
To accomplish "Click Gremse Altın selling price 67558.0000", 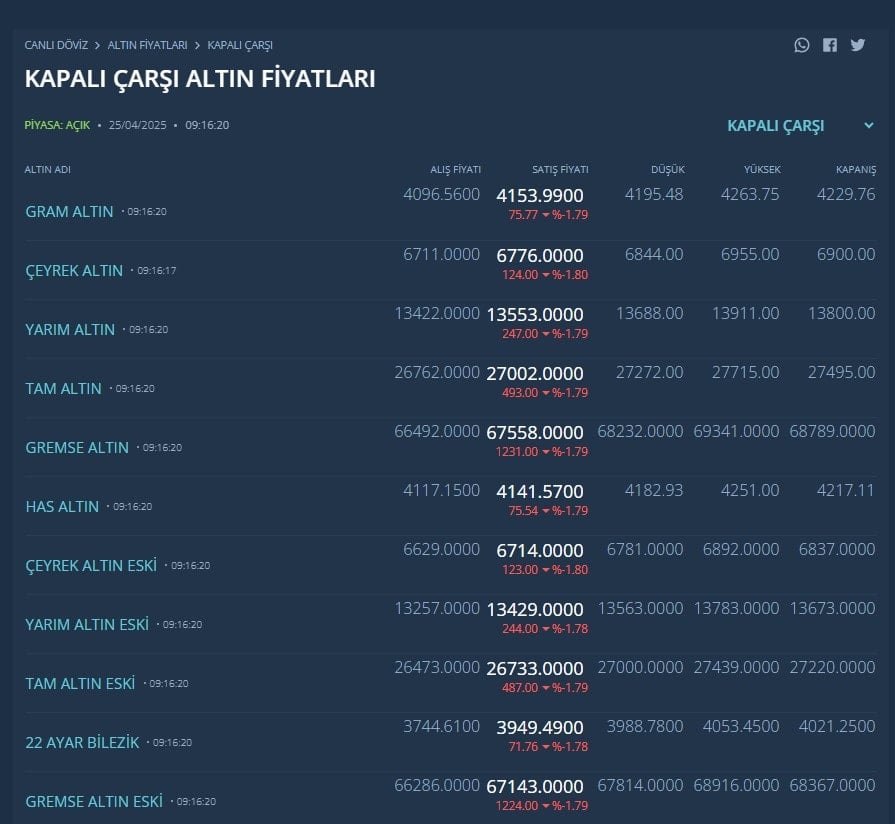I will tap(535, 433).
